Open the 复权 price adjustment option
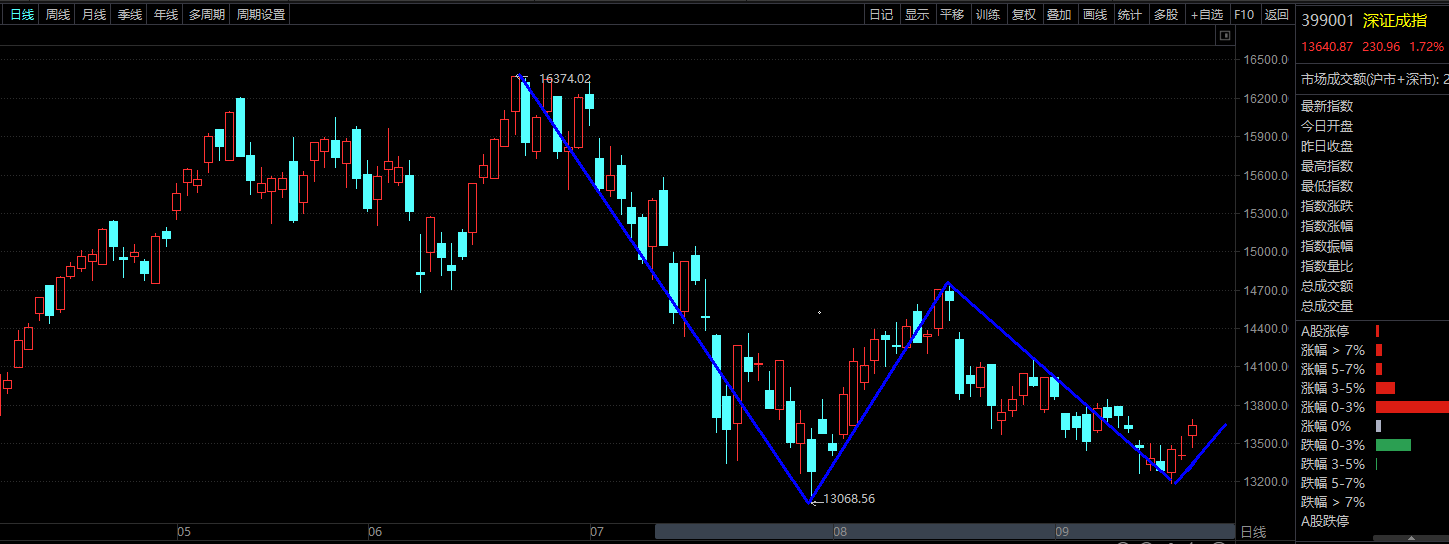 click(1024, 15)
